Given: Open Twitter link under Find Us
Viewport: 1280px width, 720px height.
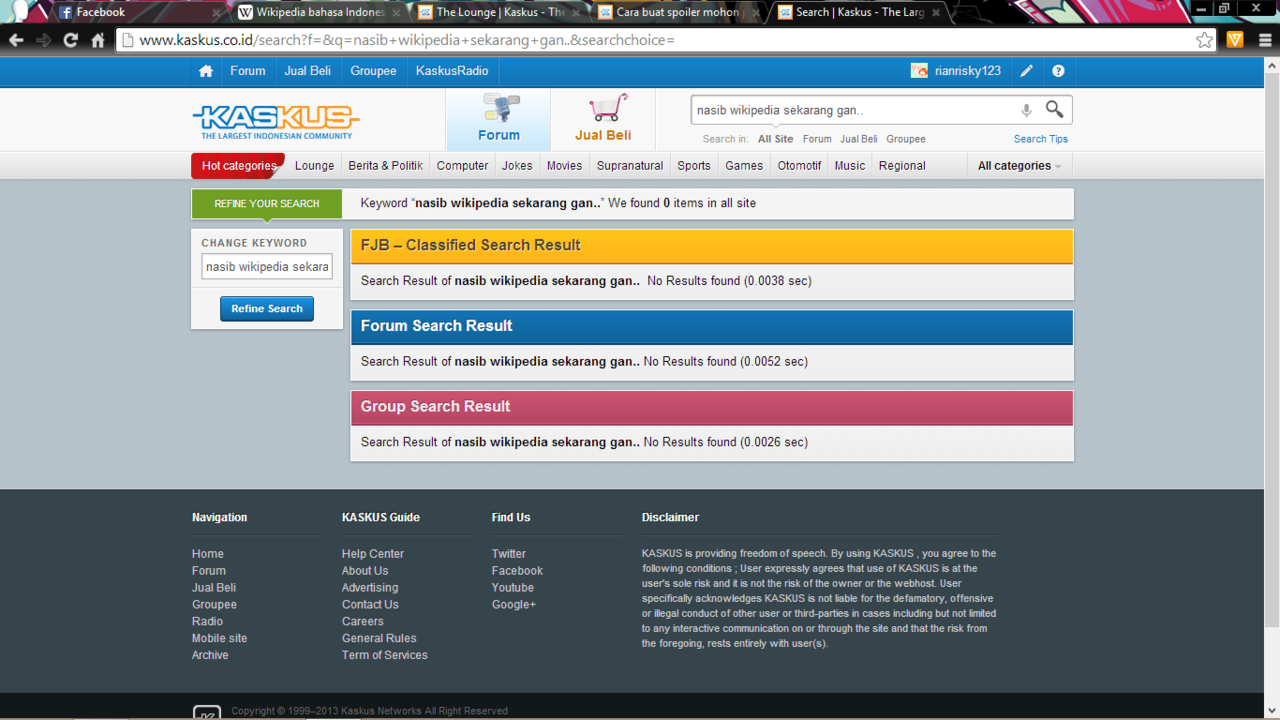Looking at the screenshot, I should [508, 554].
